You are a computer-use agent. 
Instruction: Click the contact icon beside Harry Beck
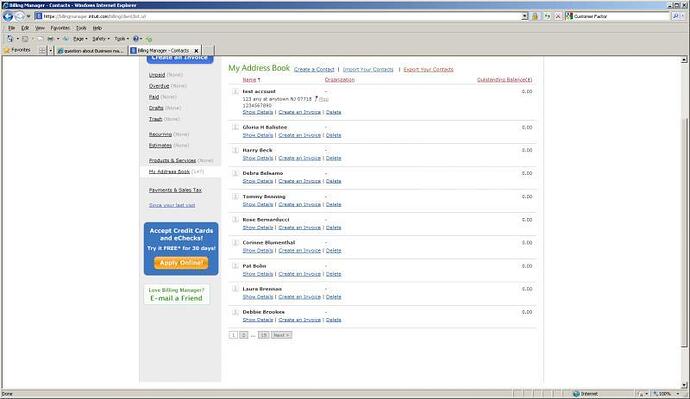235,150
